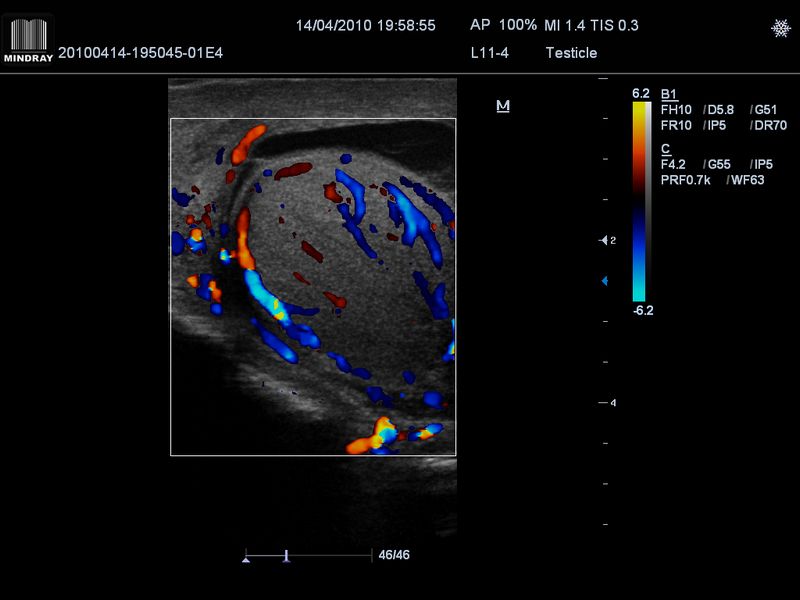Click the cine loop position marker

287,556
